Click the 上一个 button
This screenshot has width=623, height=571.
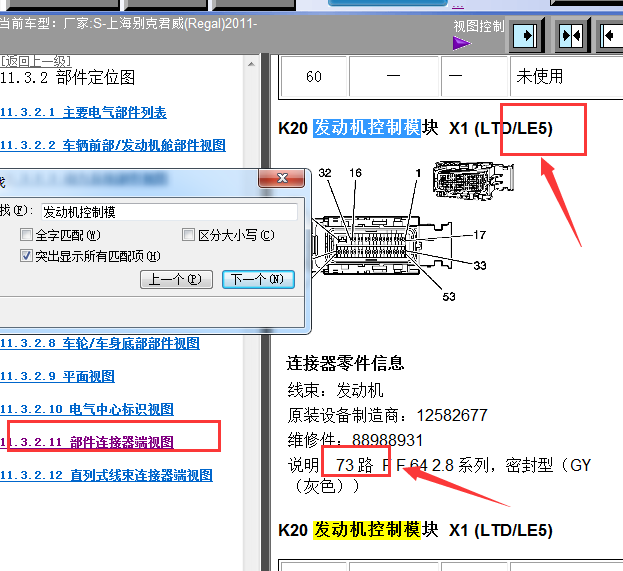click(x=176, y=279)
